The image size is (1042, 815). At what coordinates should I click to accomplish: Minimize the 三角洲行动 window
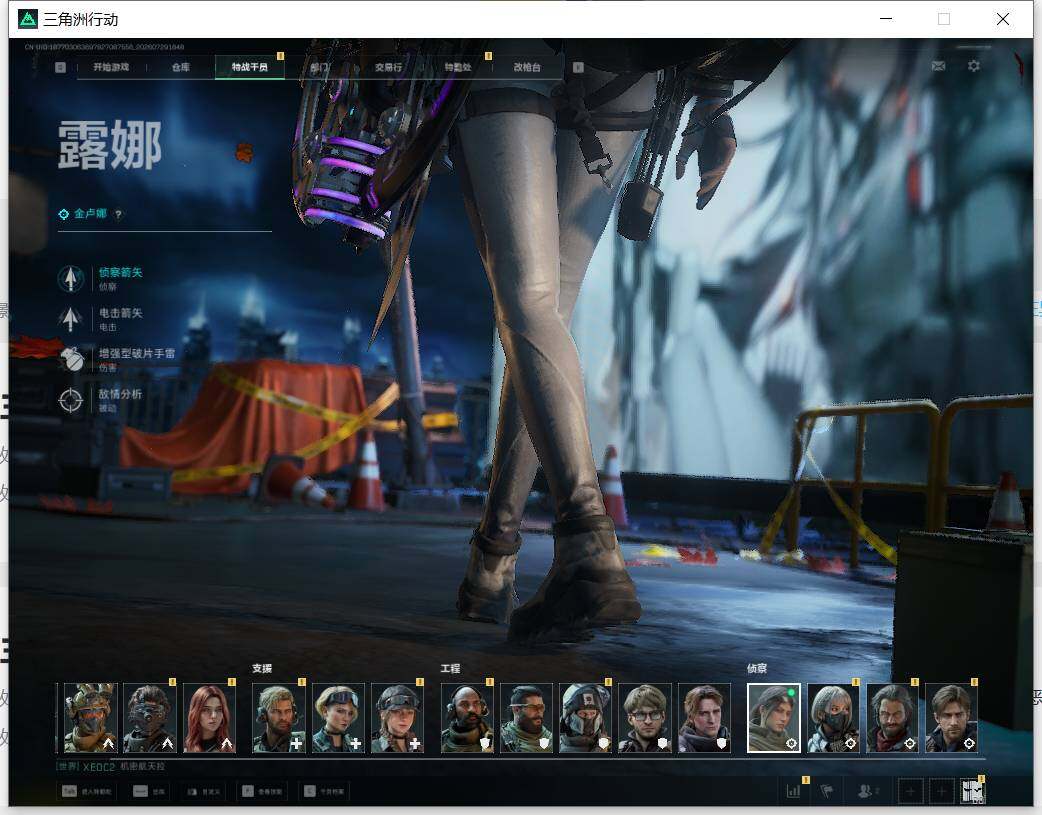coord(886,19)
